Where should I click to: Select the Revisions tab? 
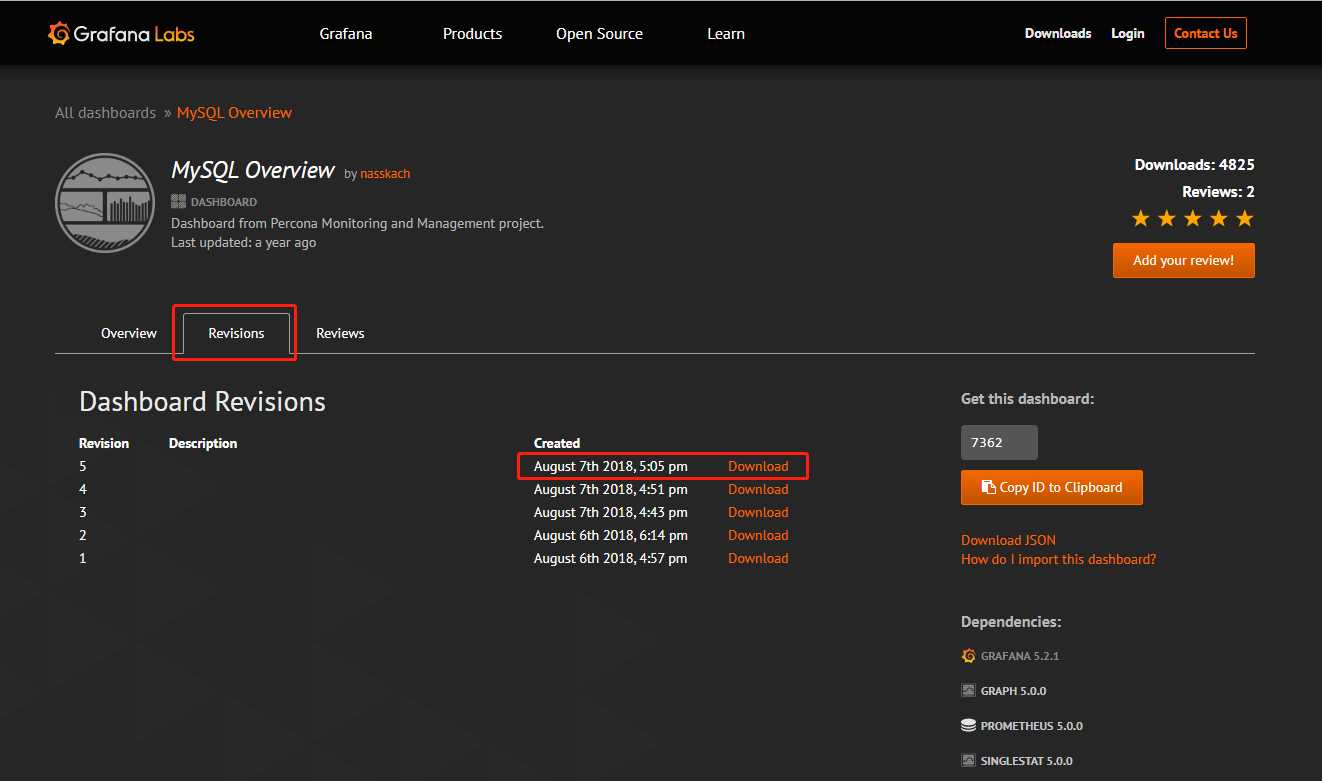[x=236, y=333]
